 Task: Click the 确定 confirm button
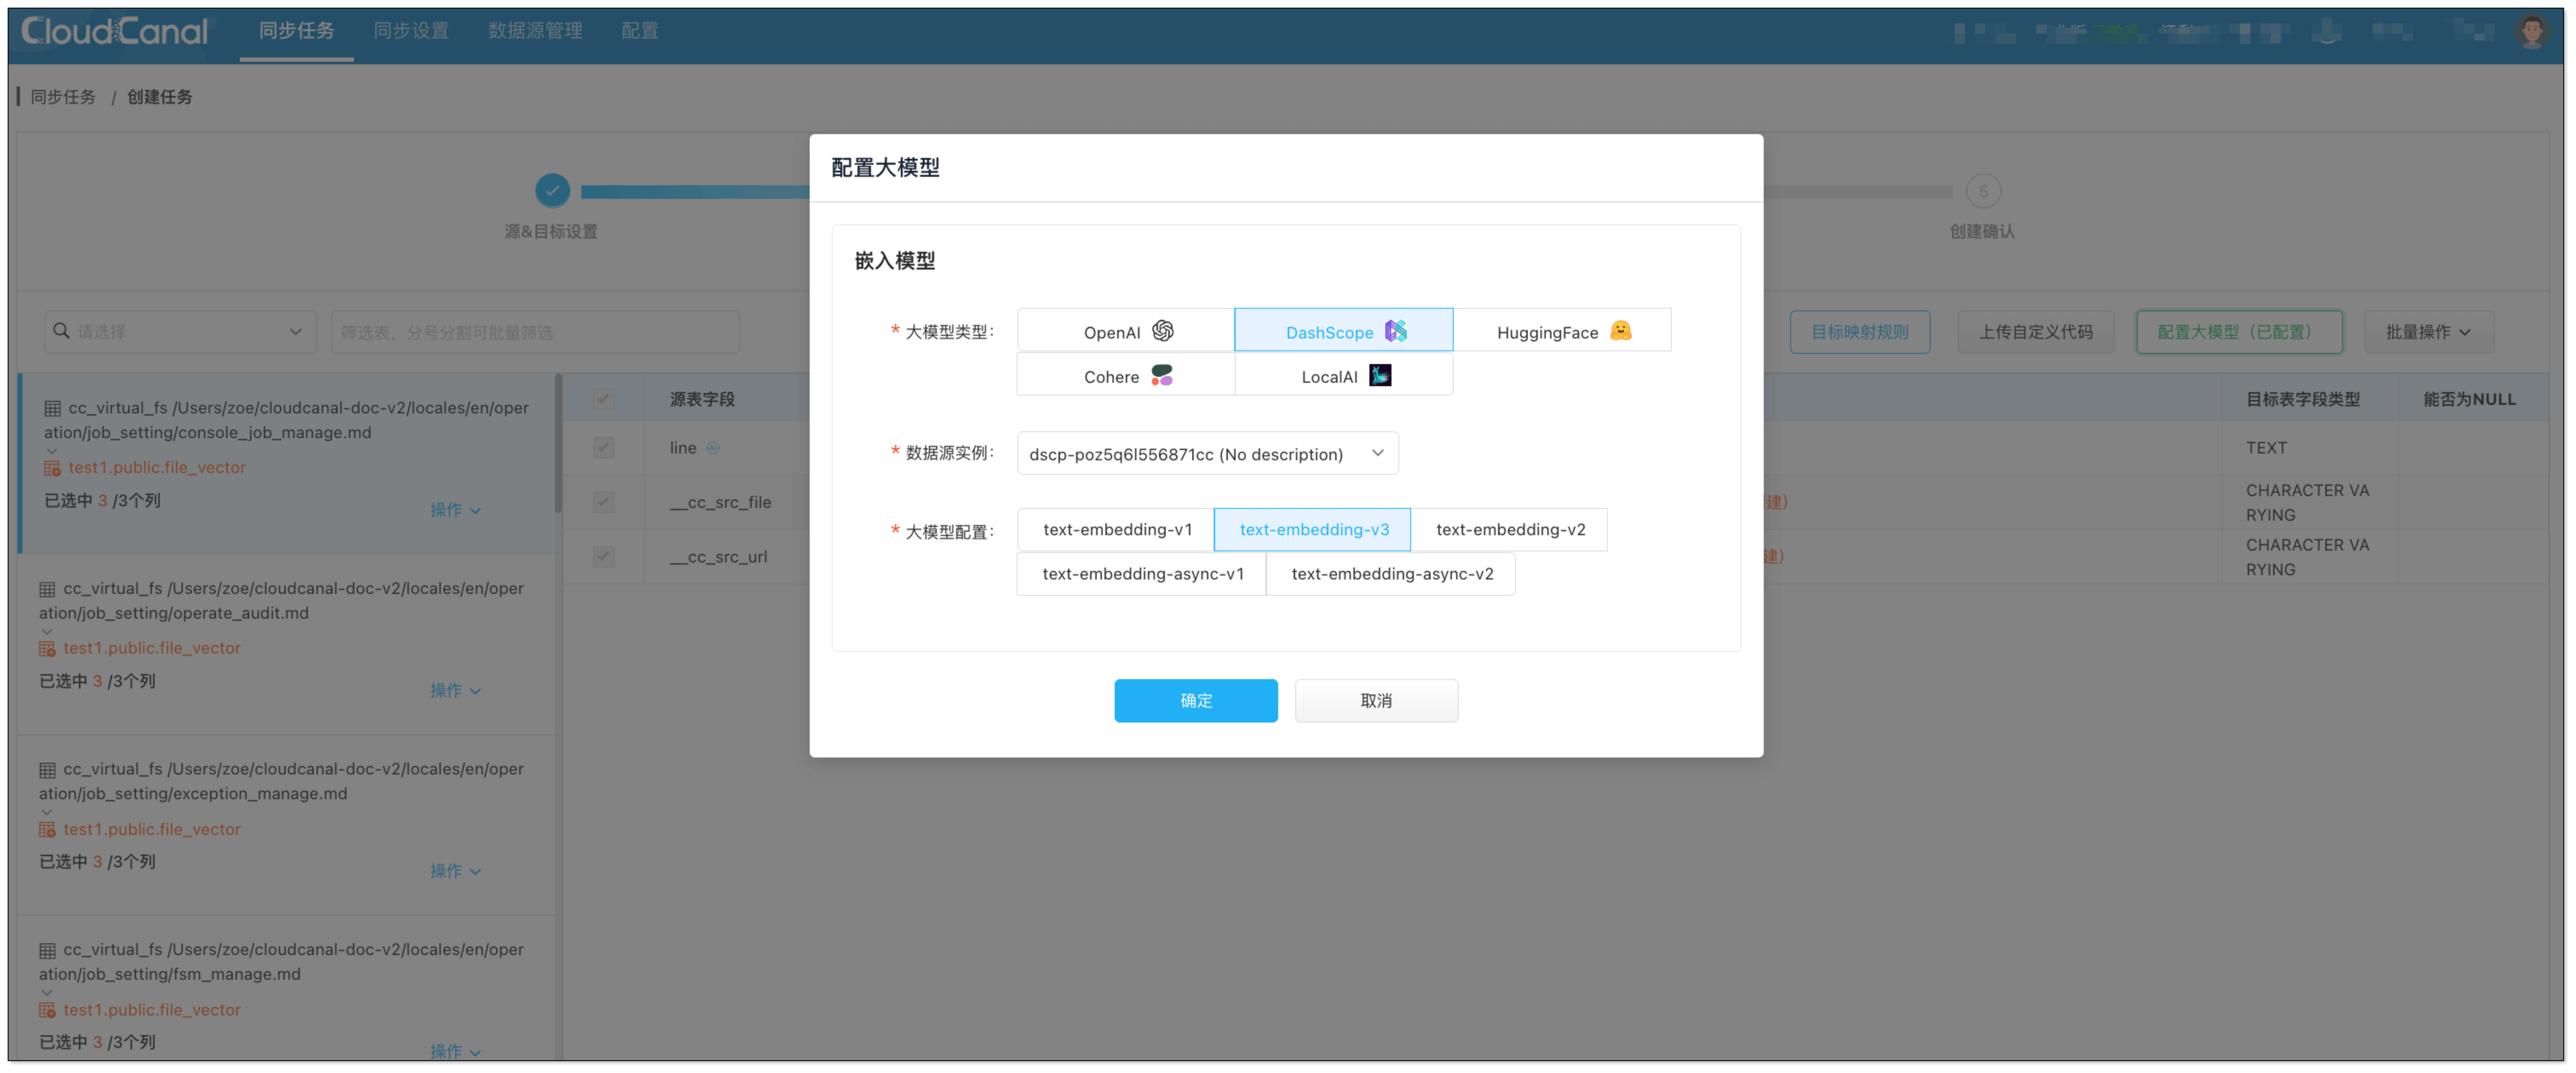tap(1195, 700)
